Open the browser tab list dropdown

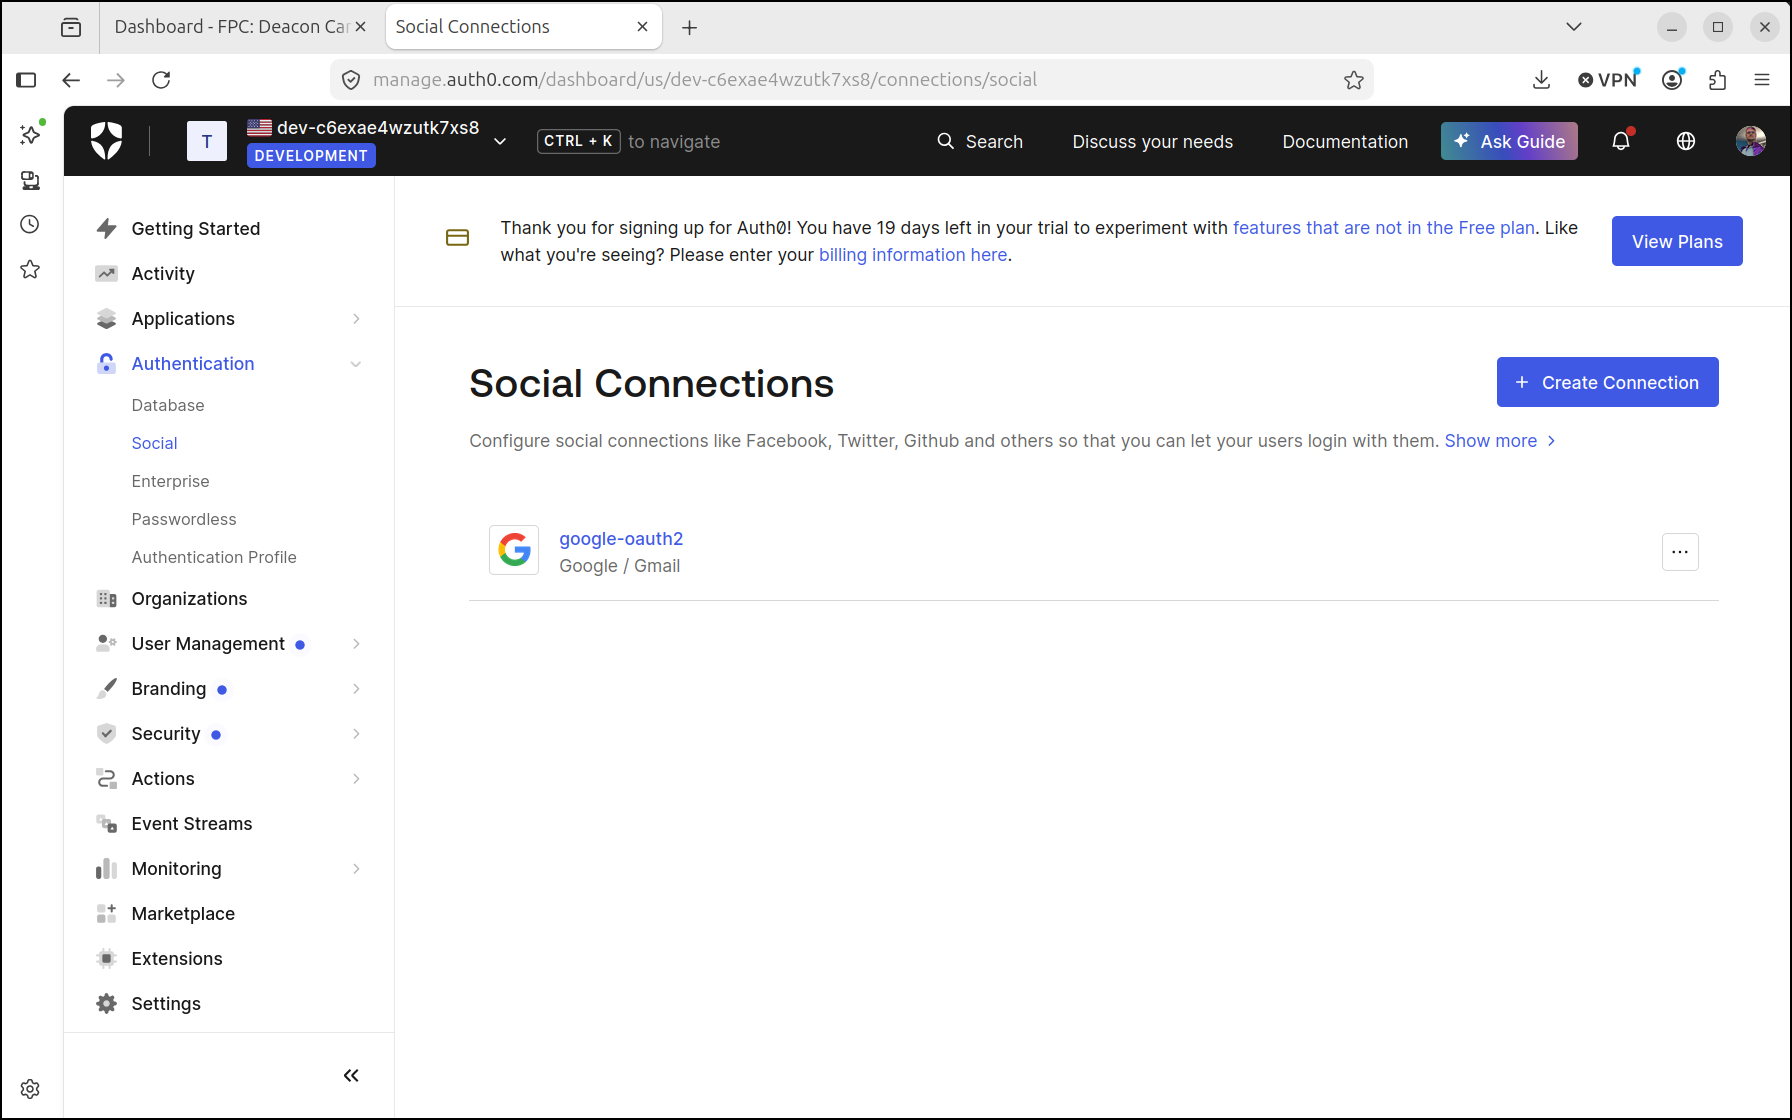tap(1574, 27)
